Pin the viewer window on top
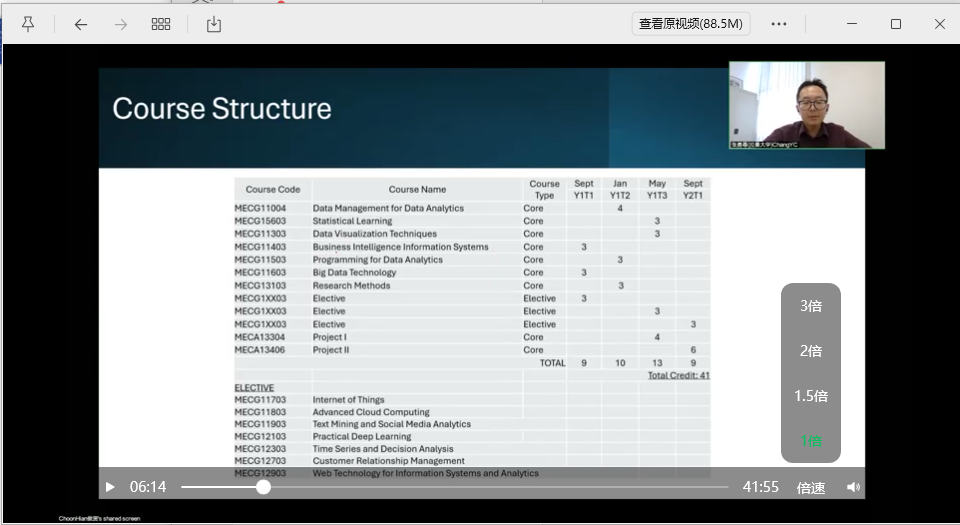Image resolution: width=960 pixels, height=525 pixels. 28,24
